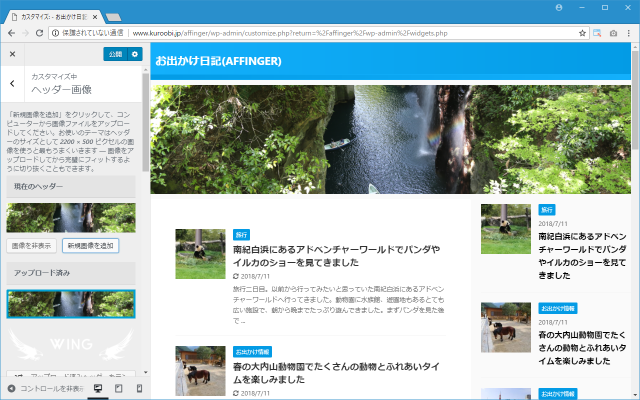Click the browser back button
640x400 pixels.
click(x=11, y=33)
